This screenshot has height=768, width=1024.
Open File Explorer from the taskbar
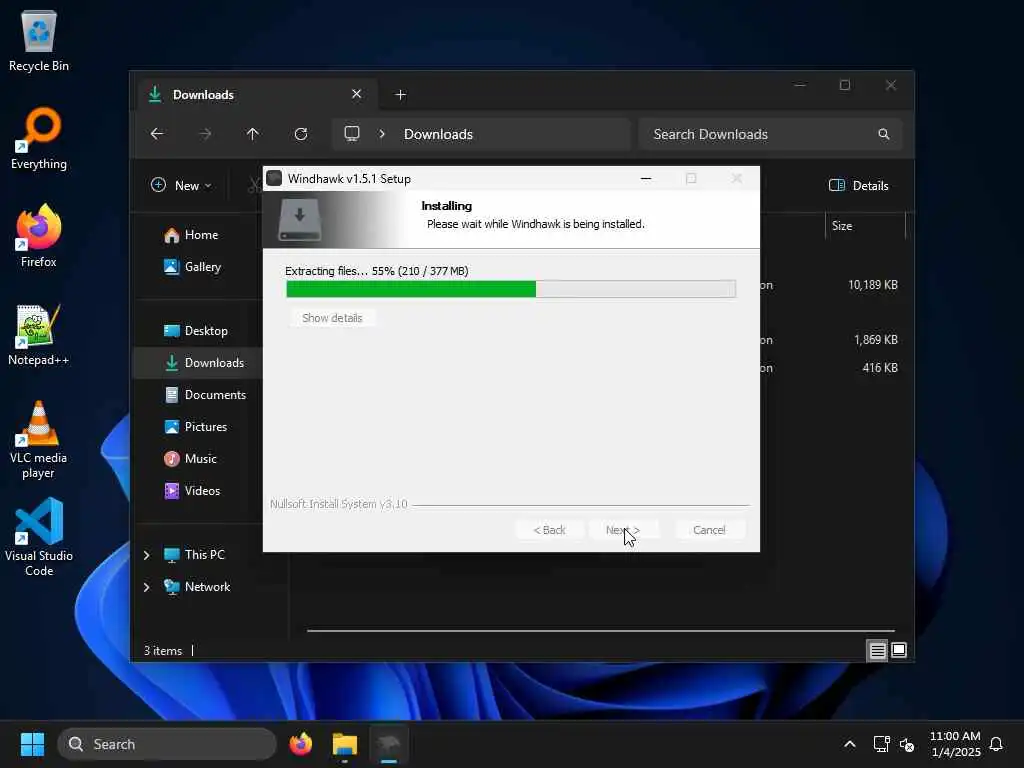click(x=345, y=744)
